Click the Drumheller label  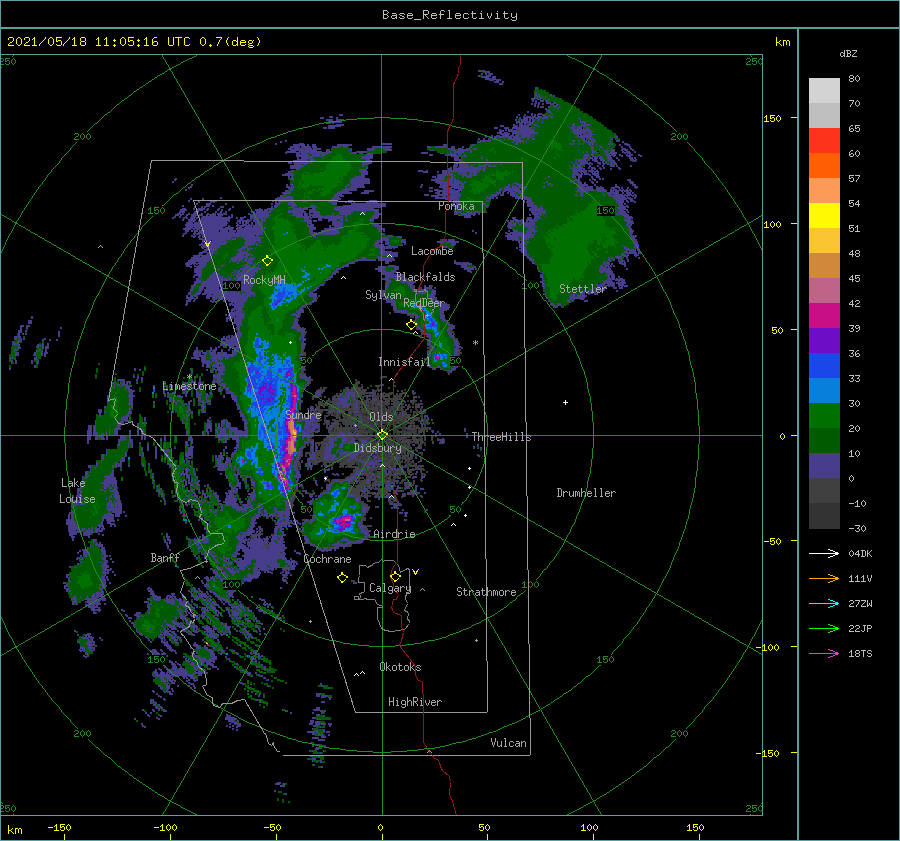[x=586, y=493]
